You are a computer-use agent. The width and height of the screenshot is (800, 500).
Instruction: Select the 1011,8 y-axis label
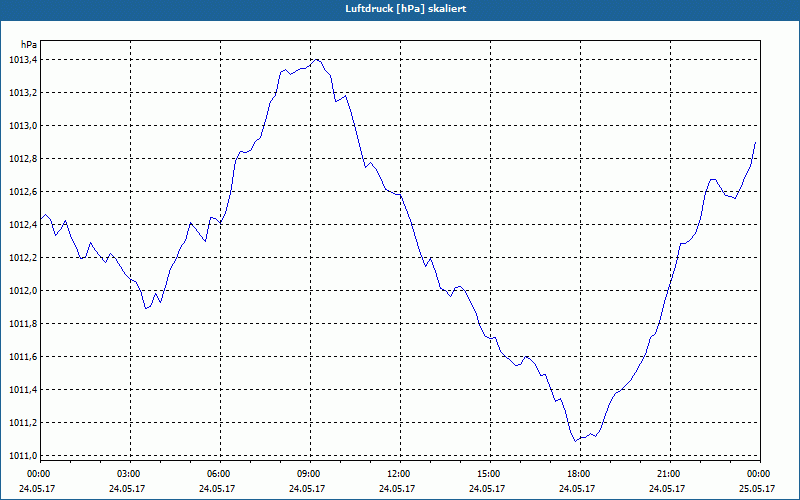pos(23,324)
